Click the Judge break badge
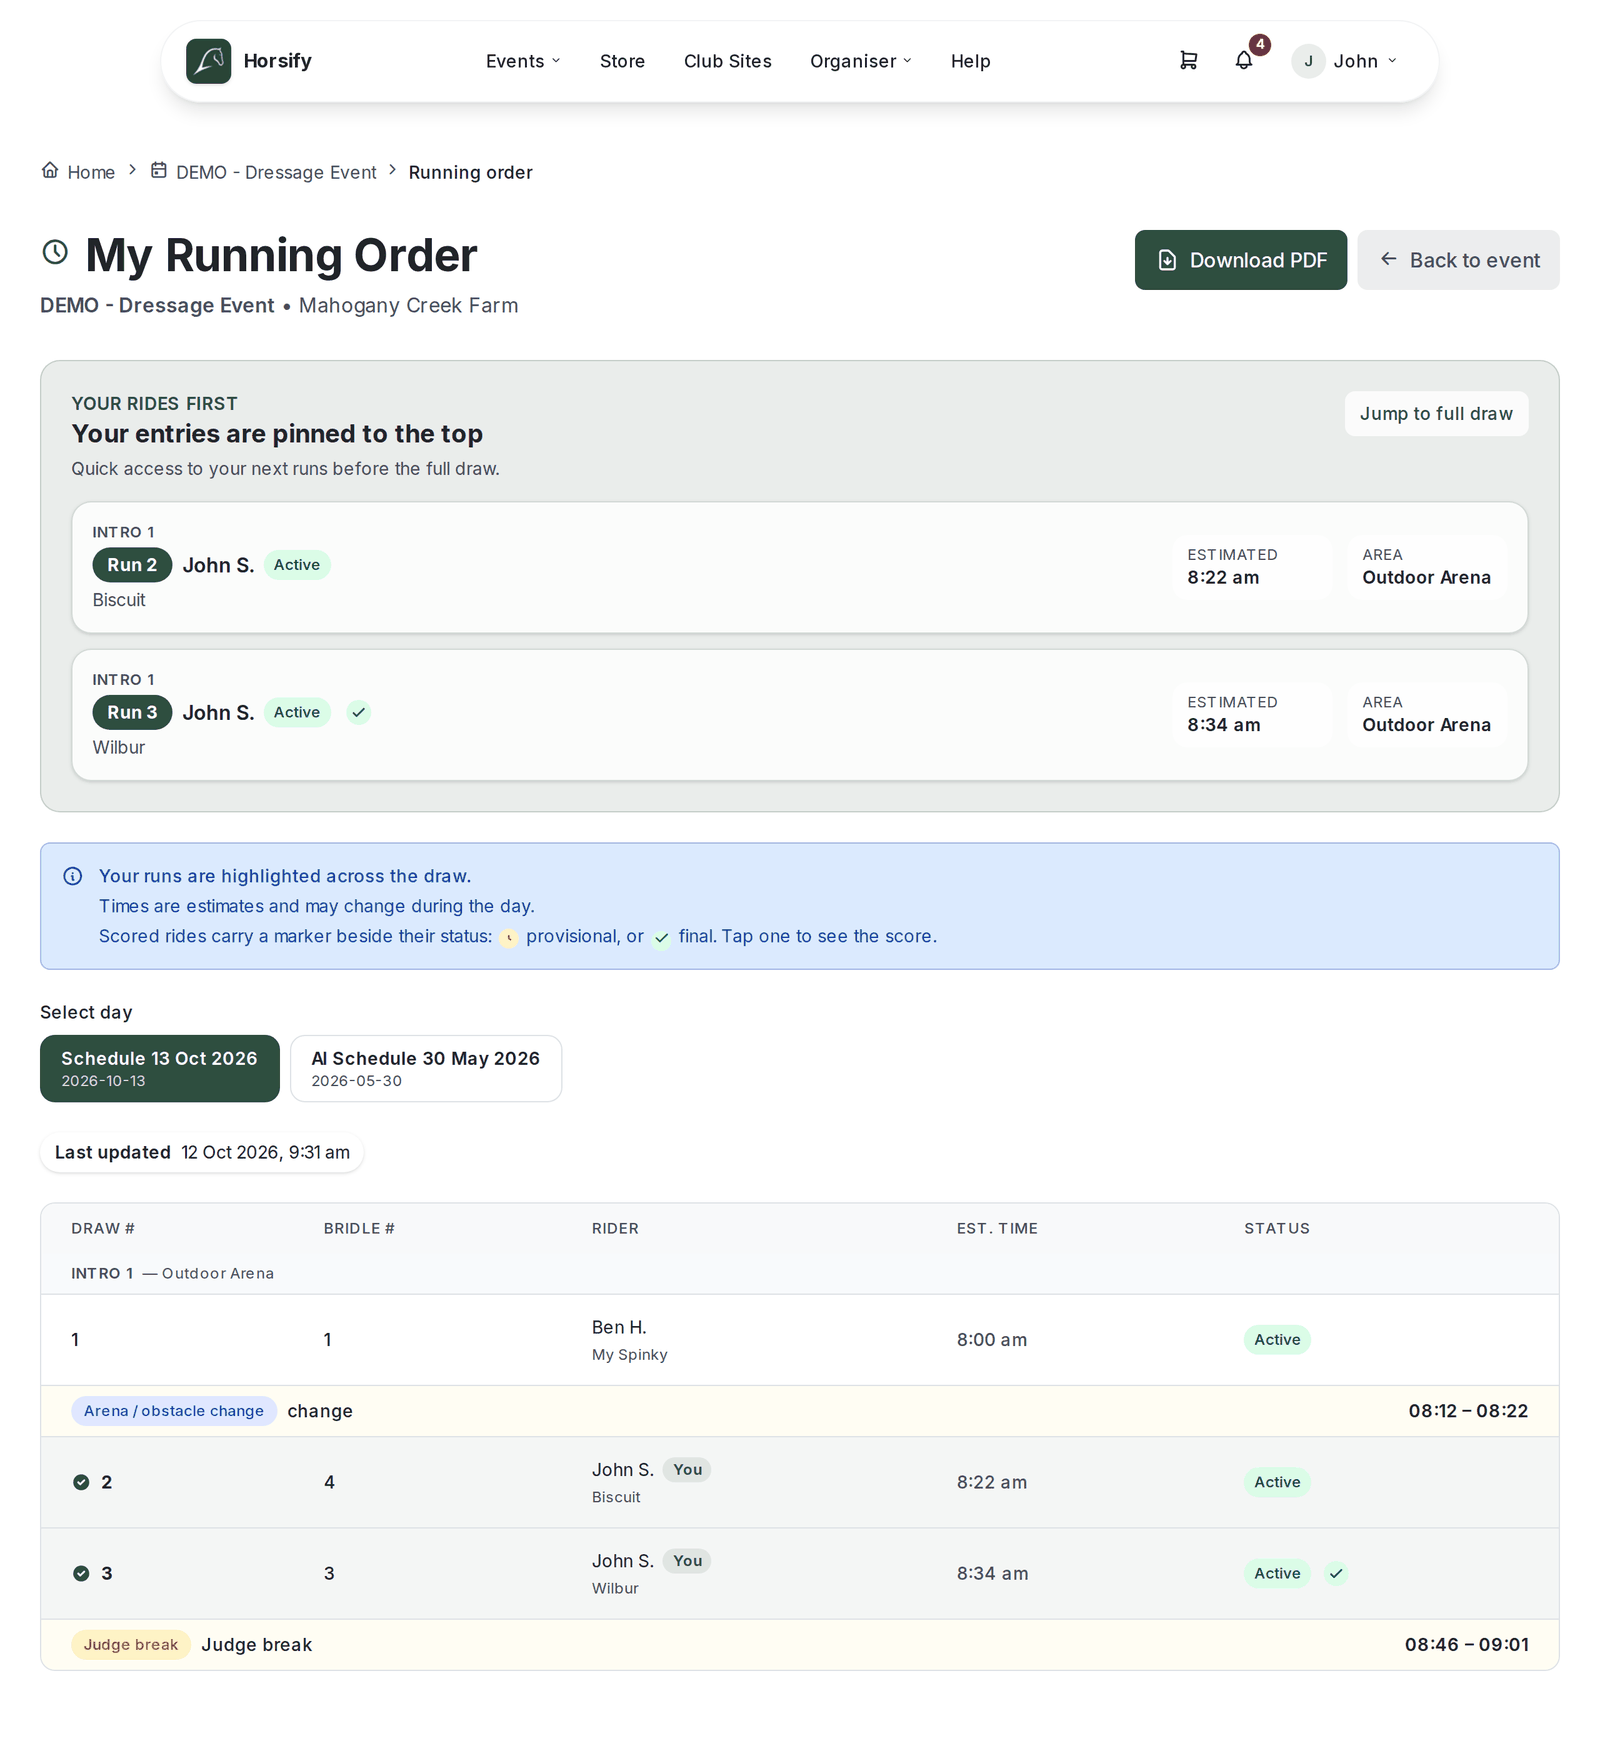Viewport: 1600px width, 1741px height. pyautogui.click(x=131, y=1644)
